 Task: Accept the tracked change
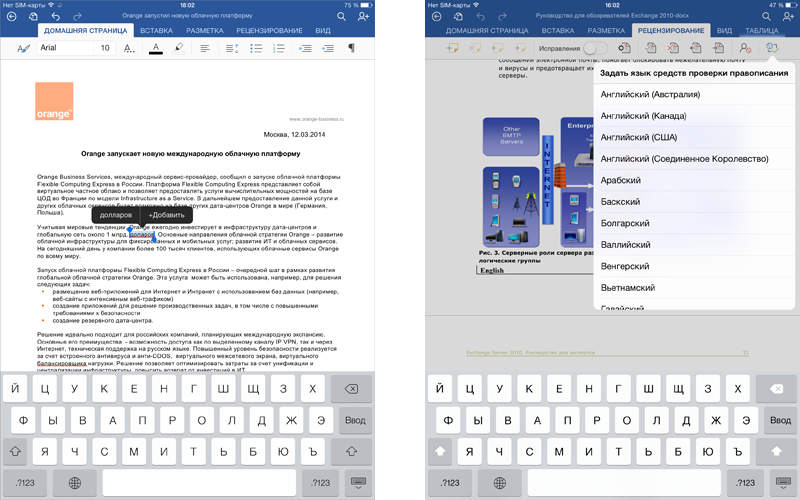[651, 48]
